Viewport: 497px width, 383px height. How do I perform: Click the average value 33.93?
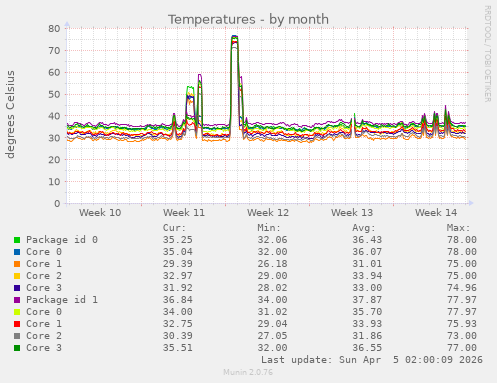point(367,324)
